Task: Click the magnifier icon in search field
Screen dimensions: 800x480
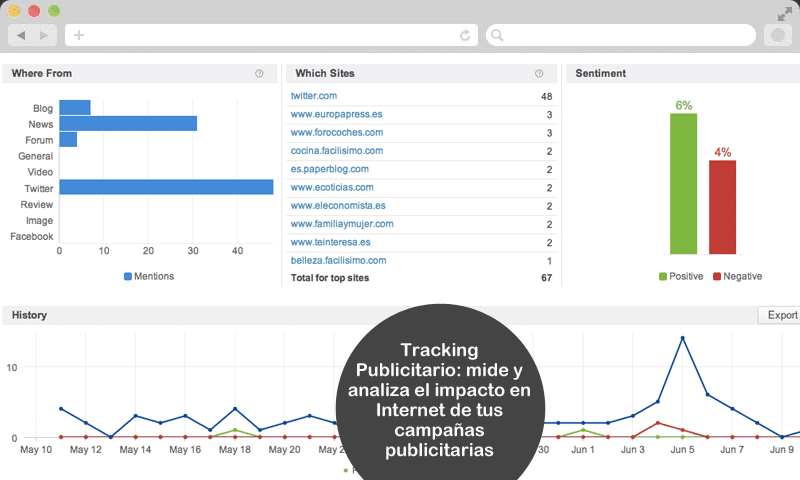Action: click(496, 35)
